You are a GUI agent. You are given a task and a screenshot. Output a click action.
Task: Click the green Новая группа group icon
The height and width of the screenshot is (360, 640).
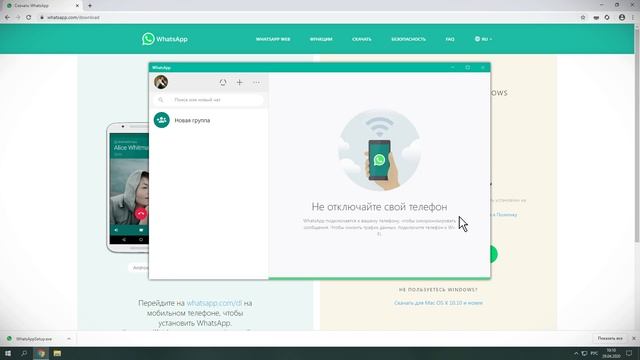[x=162, y=120]
